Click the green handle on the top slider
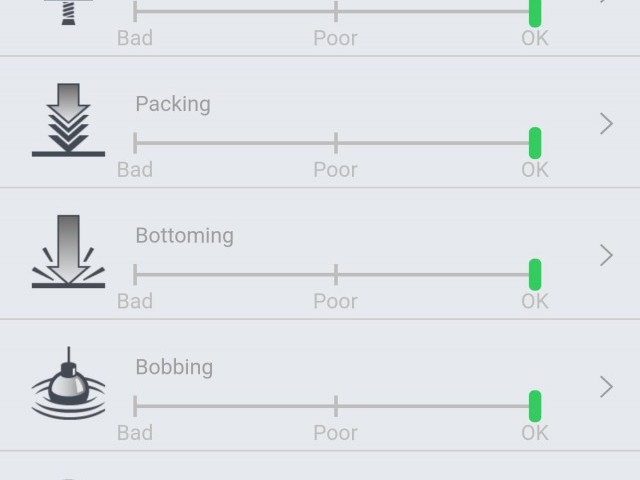Screen dimensions: 640x480 (535, 12)
